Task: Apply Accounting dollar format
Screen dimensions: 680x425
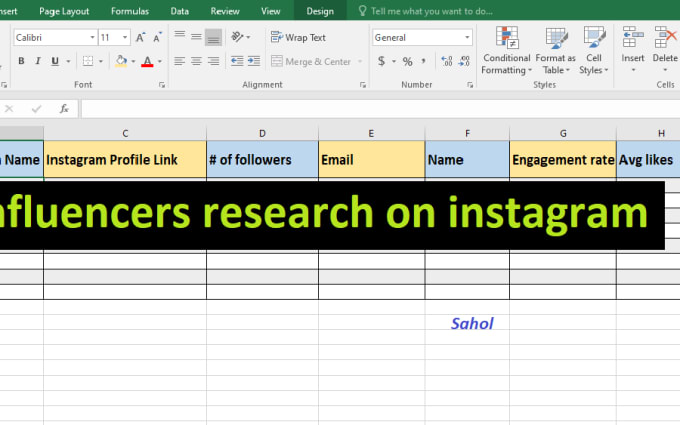Action: [x=381, y=61]
